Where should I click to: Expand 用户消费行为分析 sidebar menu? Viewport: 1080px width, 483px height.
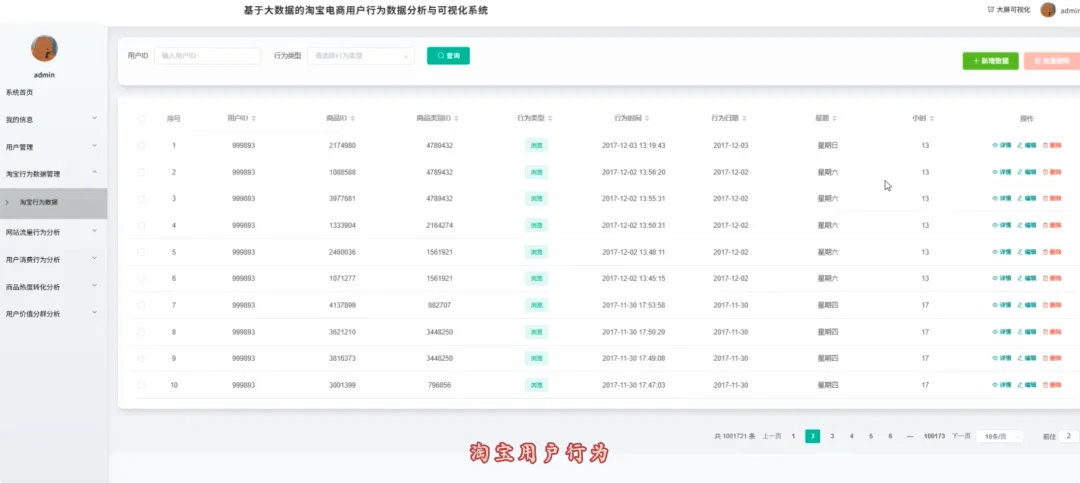(x=53, y=260)
